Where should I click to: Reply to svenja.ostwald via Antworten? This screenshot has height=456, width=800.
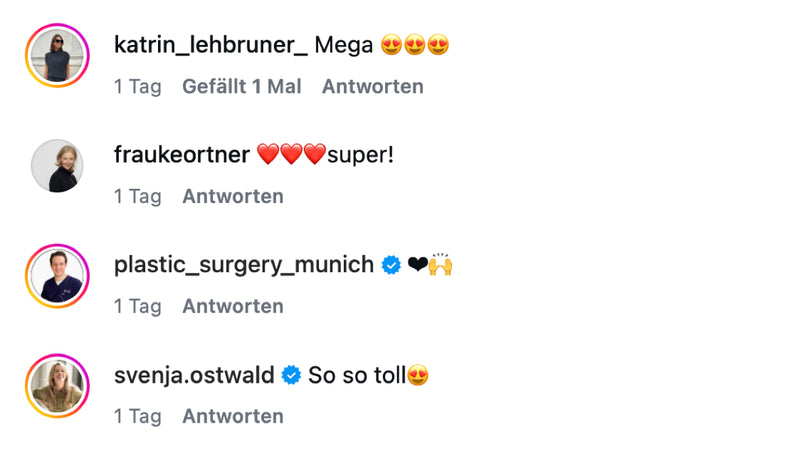(x=233, y=416)
